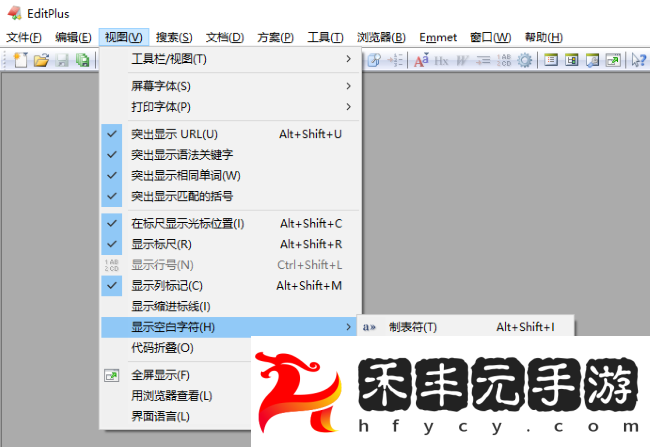Toggle 在标尺显示光标位置(I) option
Viewport: 650px width, 447px height.
[230, 224]
